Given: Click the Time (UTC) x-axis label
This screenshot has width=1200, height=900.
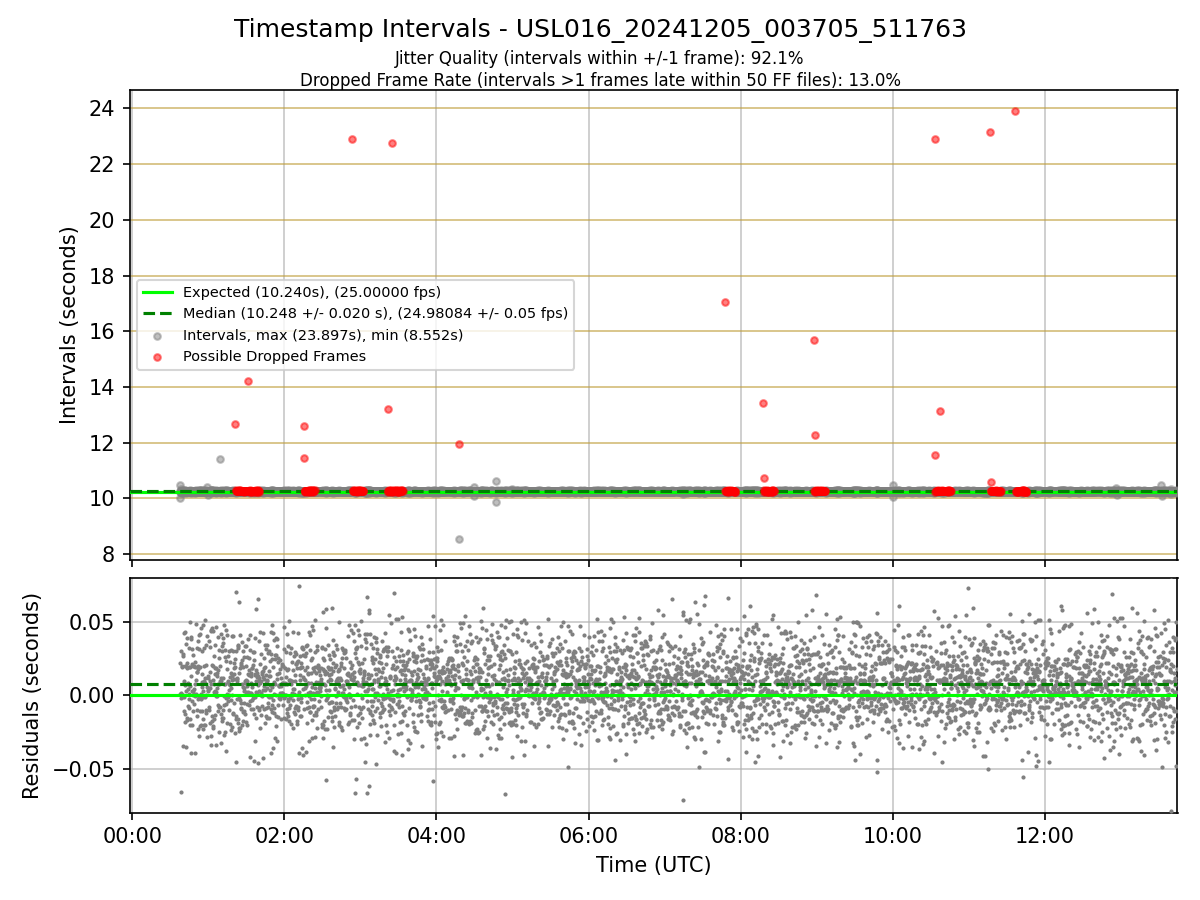Looking at the screenshot, I should 654,865.
